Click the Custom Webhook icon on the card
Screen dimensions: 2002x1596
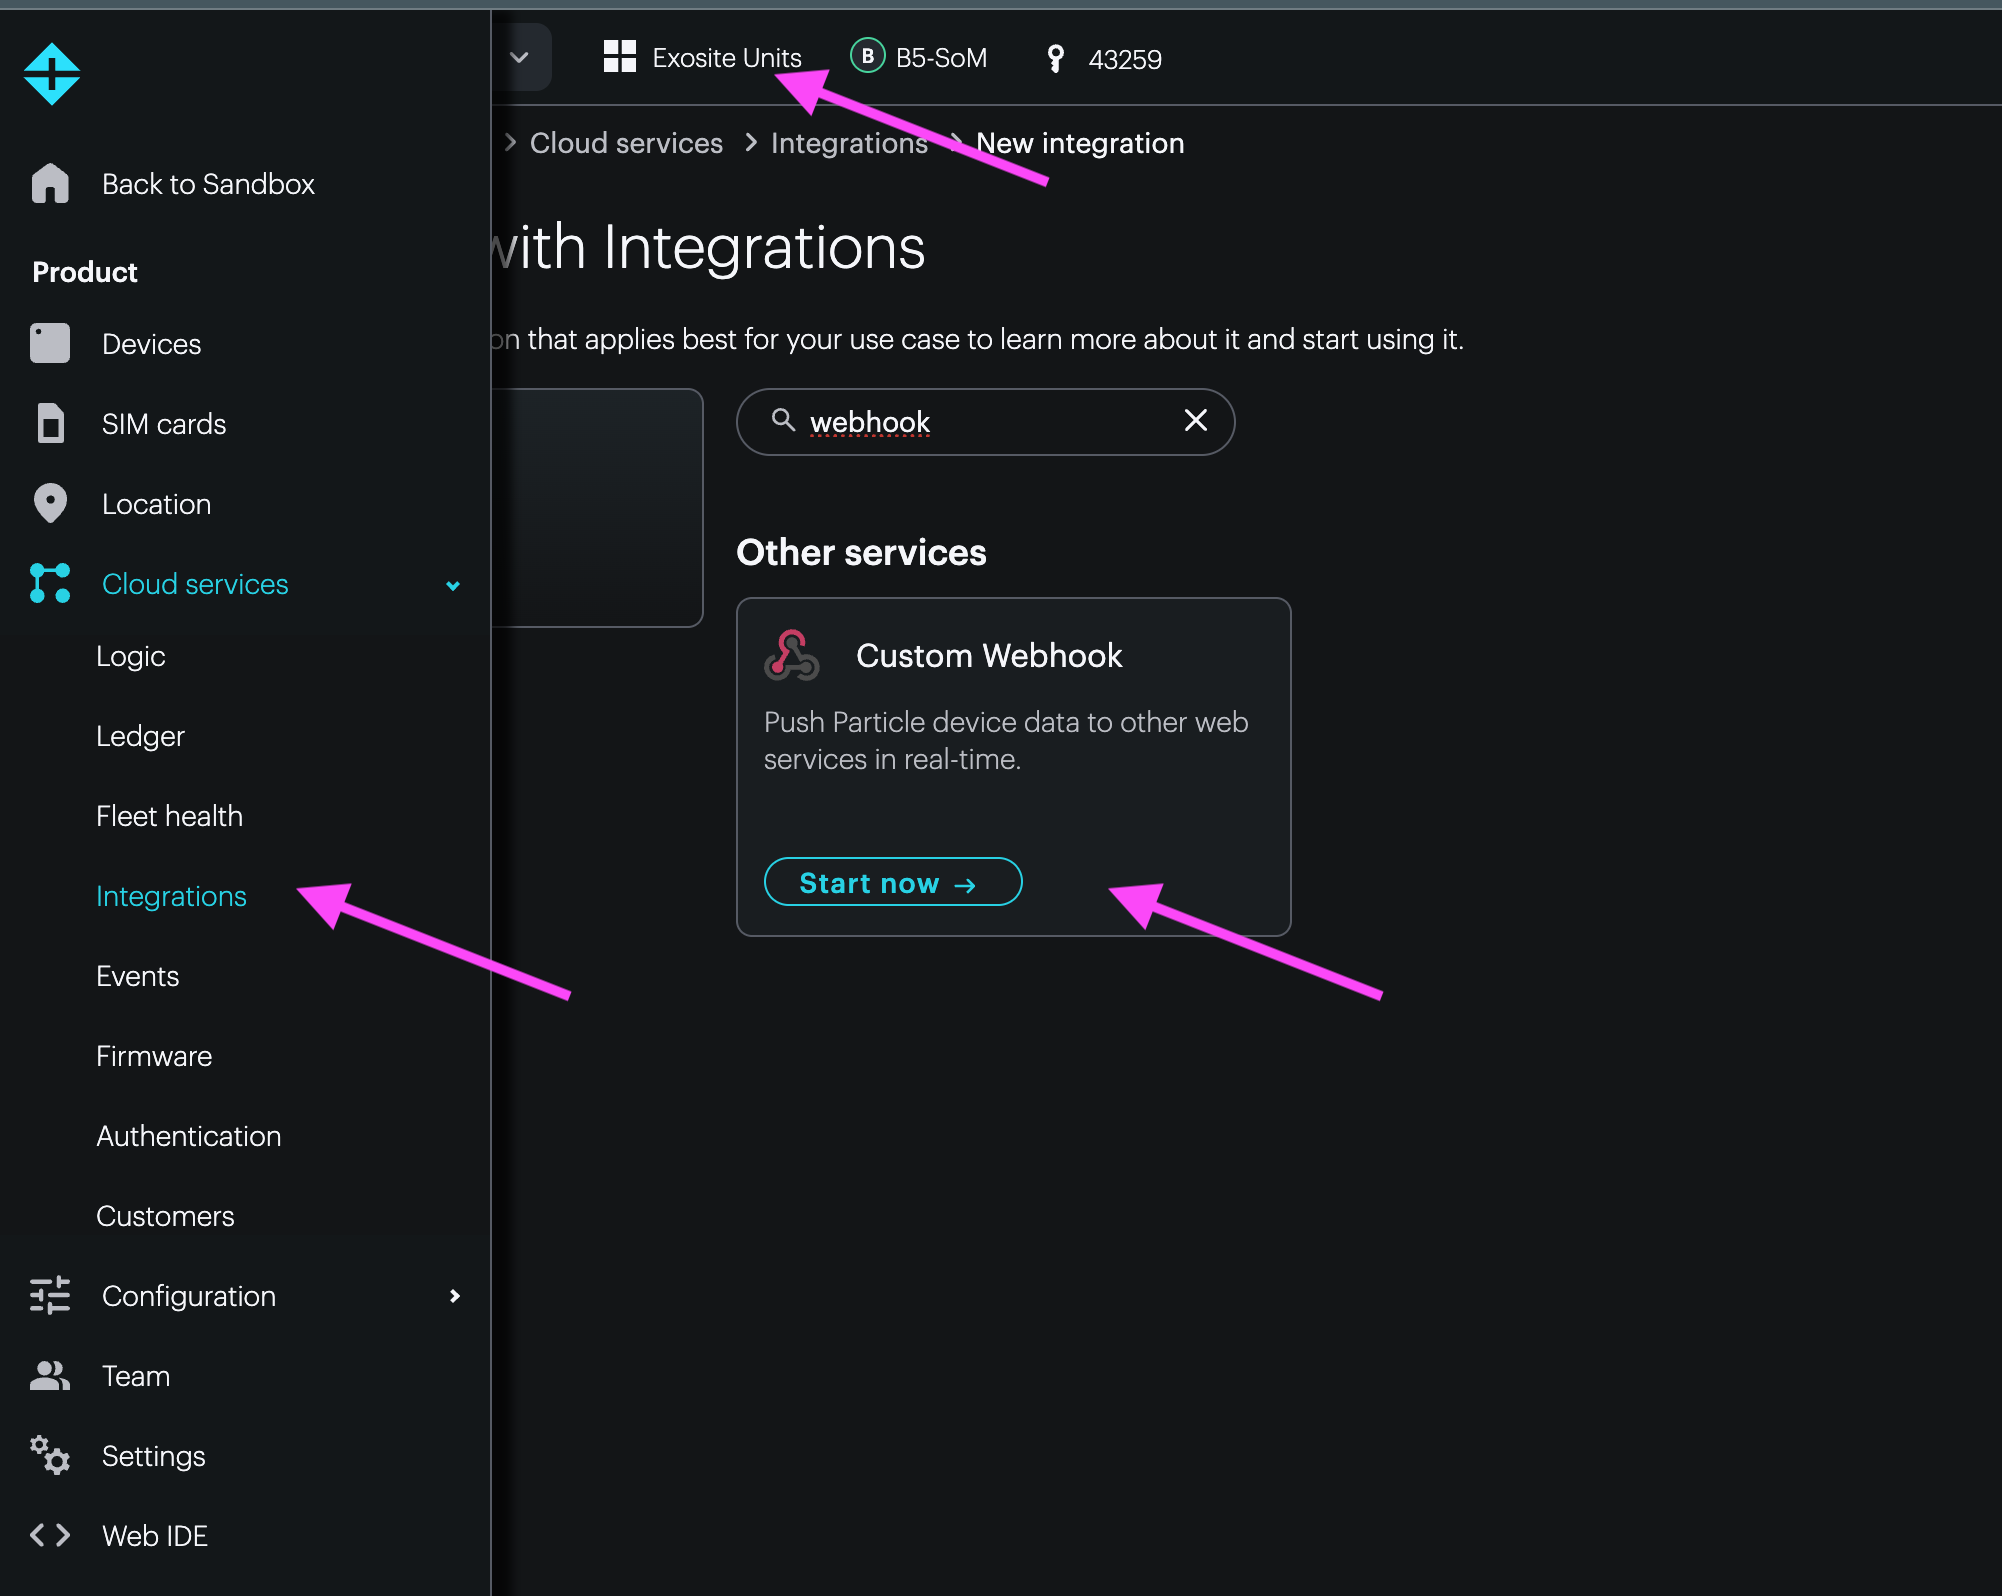pos(793,656)
